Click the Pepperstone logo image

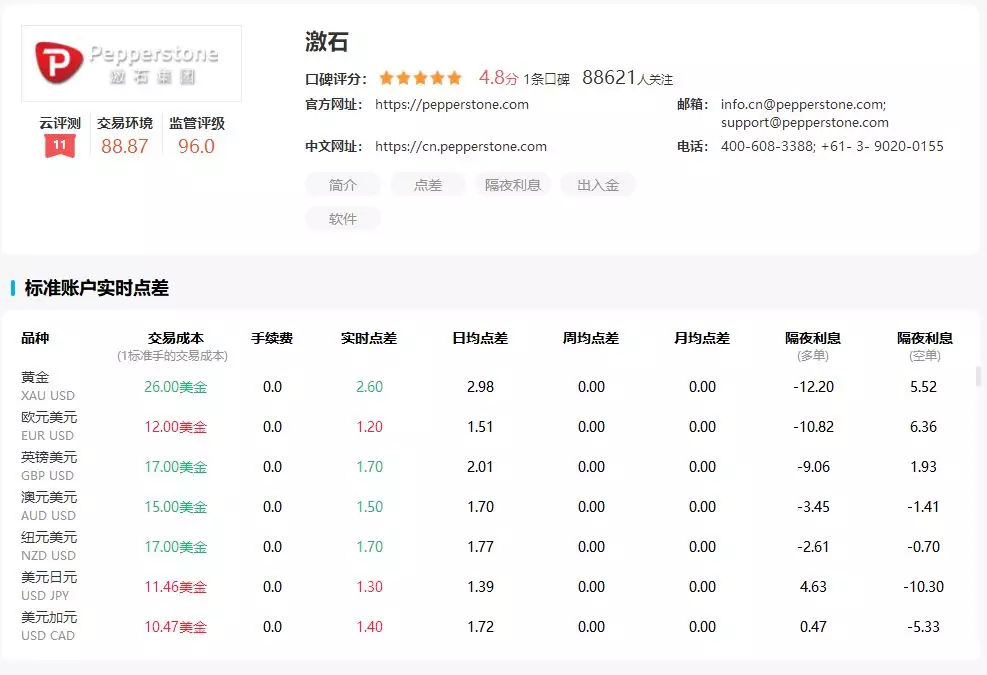[131, 63]
